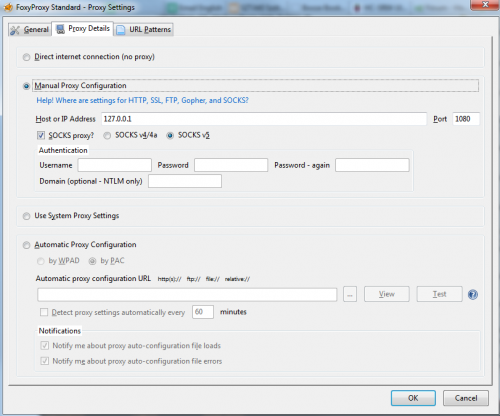The width and height of the screenshot is (500, 416).
Task: Click the FoxyProxy fox icon in title bar
Action: point(8,7)
